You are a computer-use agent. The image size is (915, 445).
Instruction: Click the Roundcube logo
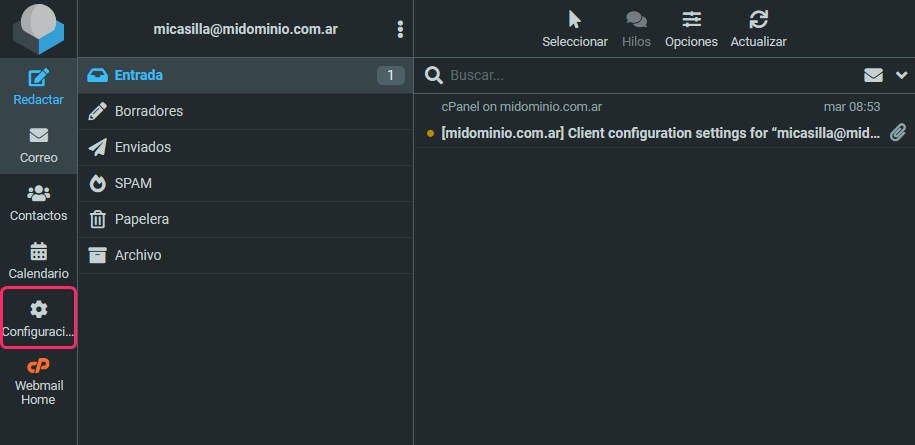tap(38, 29)
